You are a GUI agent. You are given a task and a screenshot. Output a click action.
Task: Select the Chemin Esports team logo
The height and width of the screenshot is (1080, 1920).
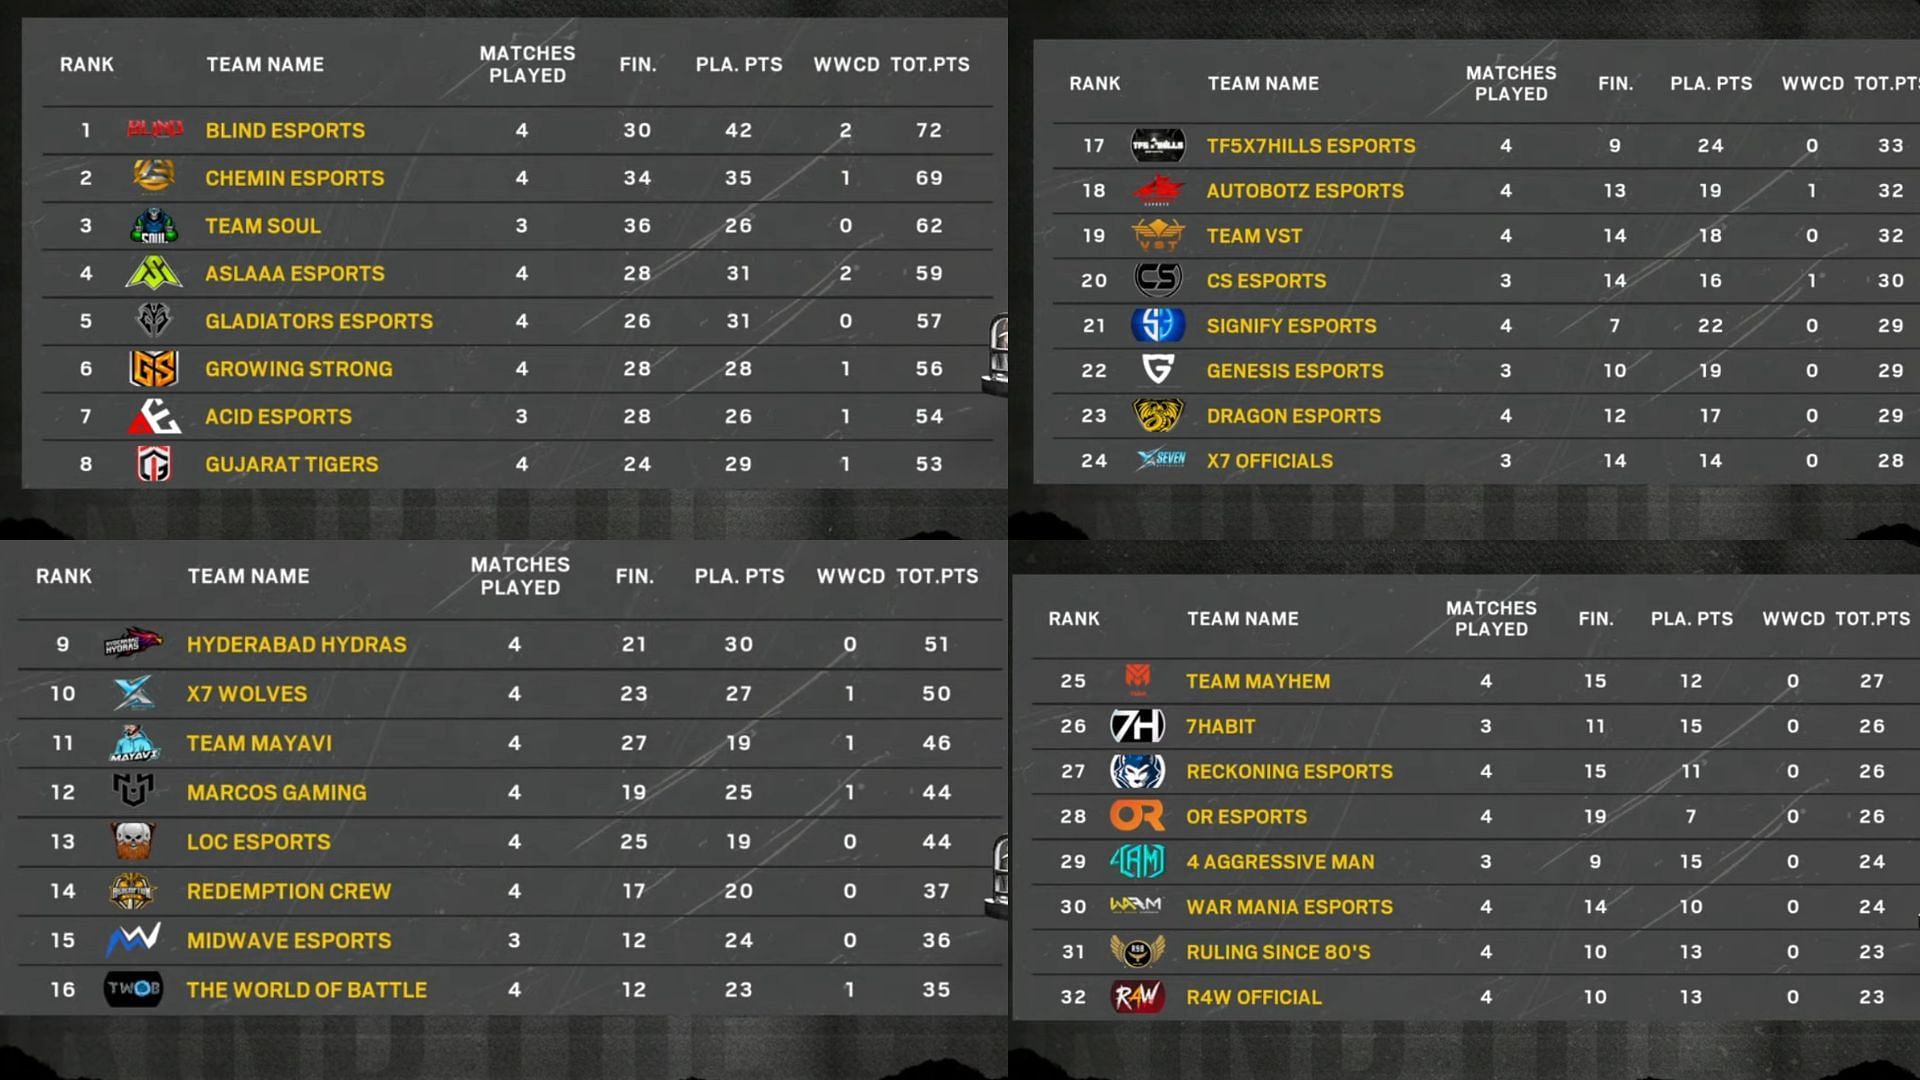(x=148, y=178)
